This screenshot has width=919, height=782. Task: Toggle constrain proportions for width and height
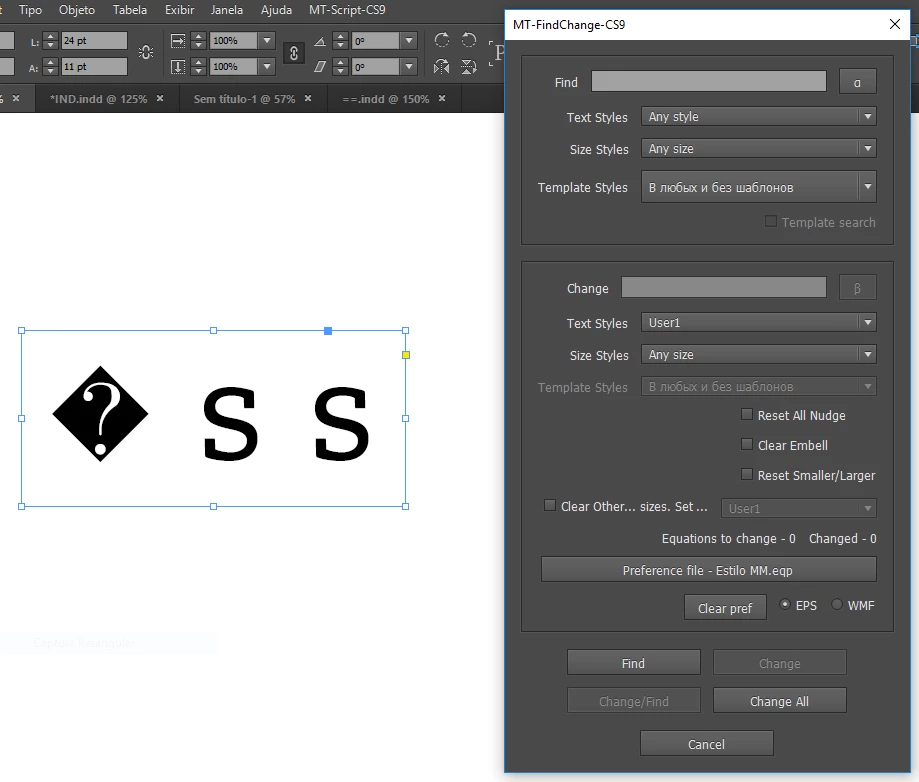click(x=146, y=53)
